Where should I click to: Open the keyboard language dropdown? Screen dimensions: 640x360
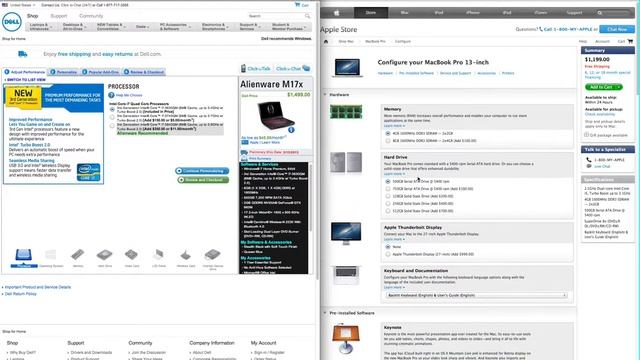tap(477, 295)
